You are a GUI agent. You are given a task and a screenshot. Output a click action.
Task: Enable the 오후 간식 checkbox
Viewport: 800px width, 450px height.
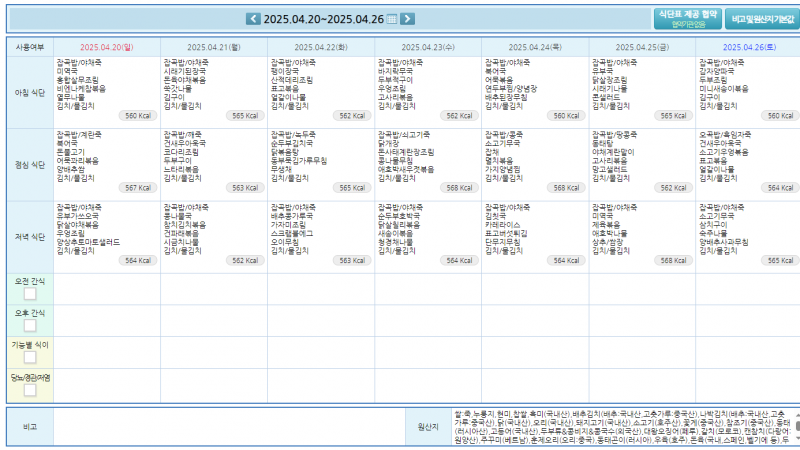point(30,326)
